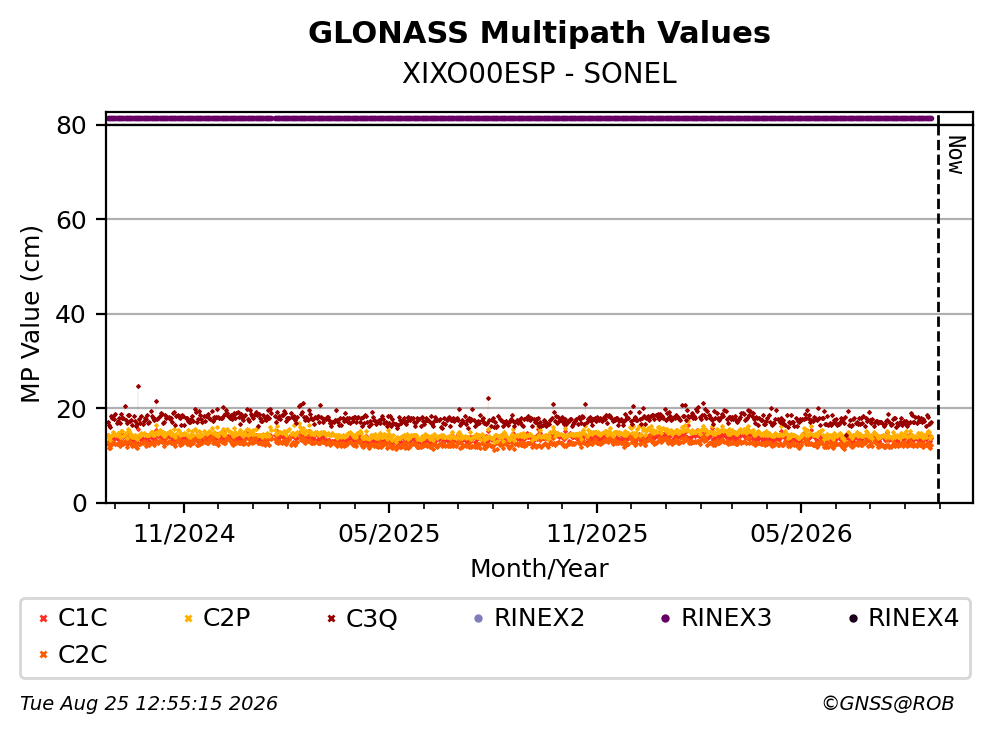Screen dimensions: 993x734
Task: Click the XIXO00ESP - SONEL subtitle
Action: coord(540,74)
